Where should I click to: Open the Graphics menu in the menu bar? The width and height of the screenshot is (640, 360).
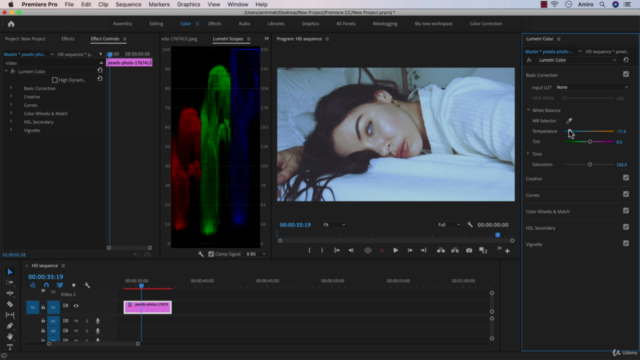188,4
